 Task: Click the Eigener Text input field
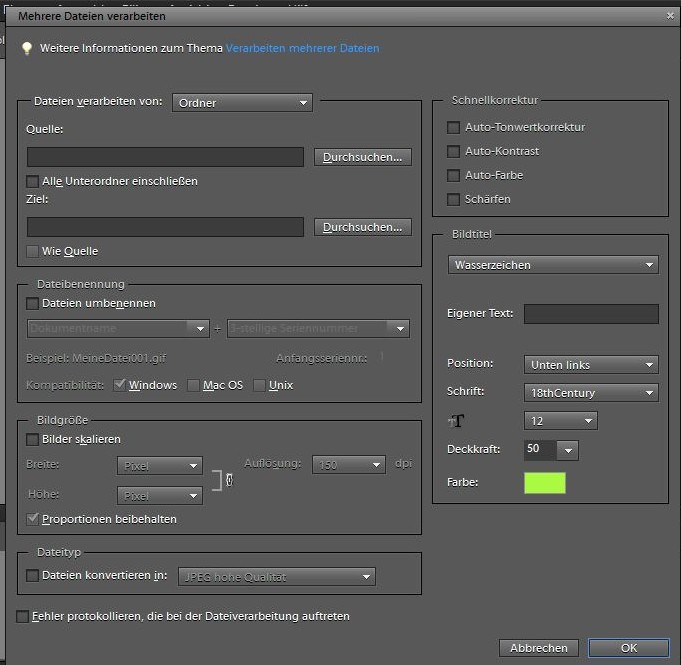coord(591,314)
